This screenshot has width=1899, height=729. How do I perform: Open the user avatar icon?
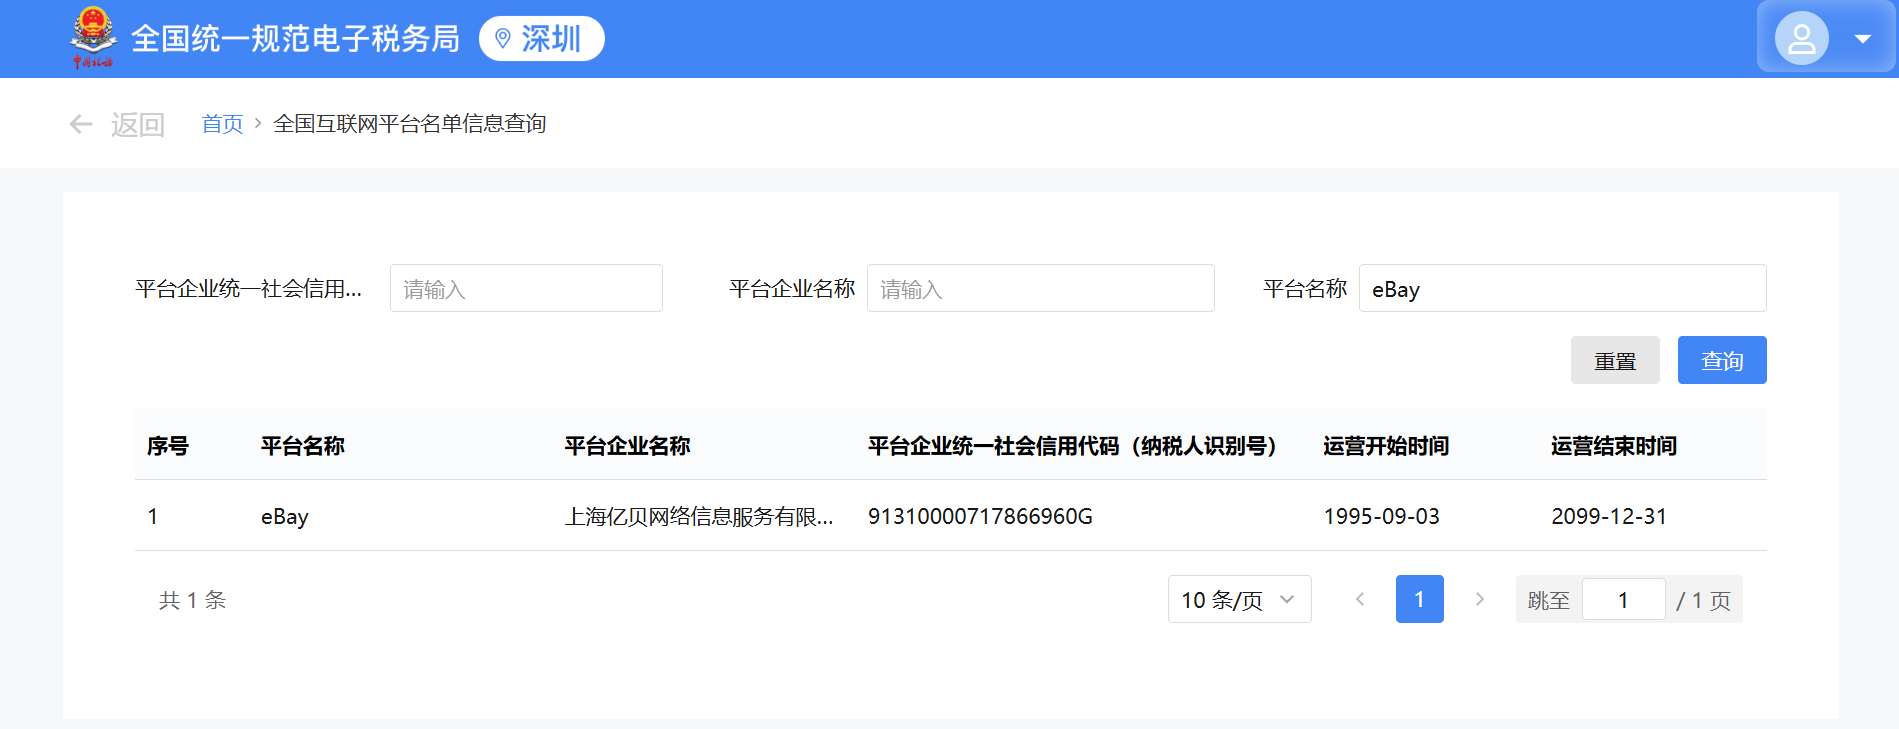pos(1801,39)
